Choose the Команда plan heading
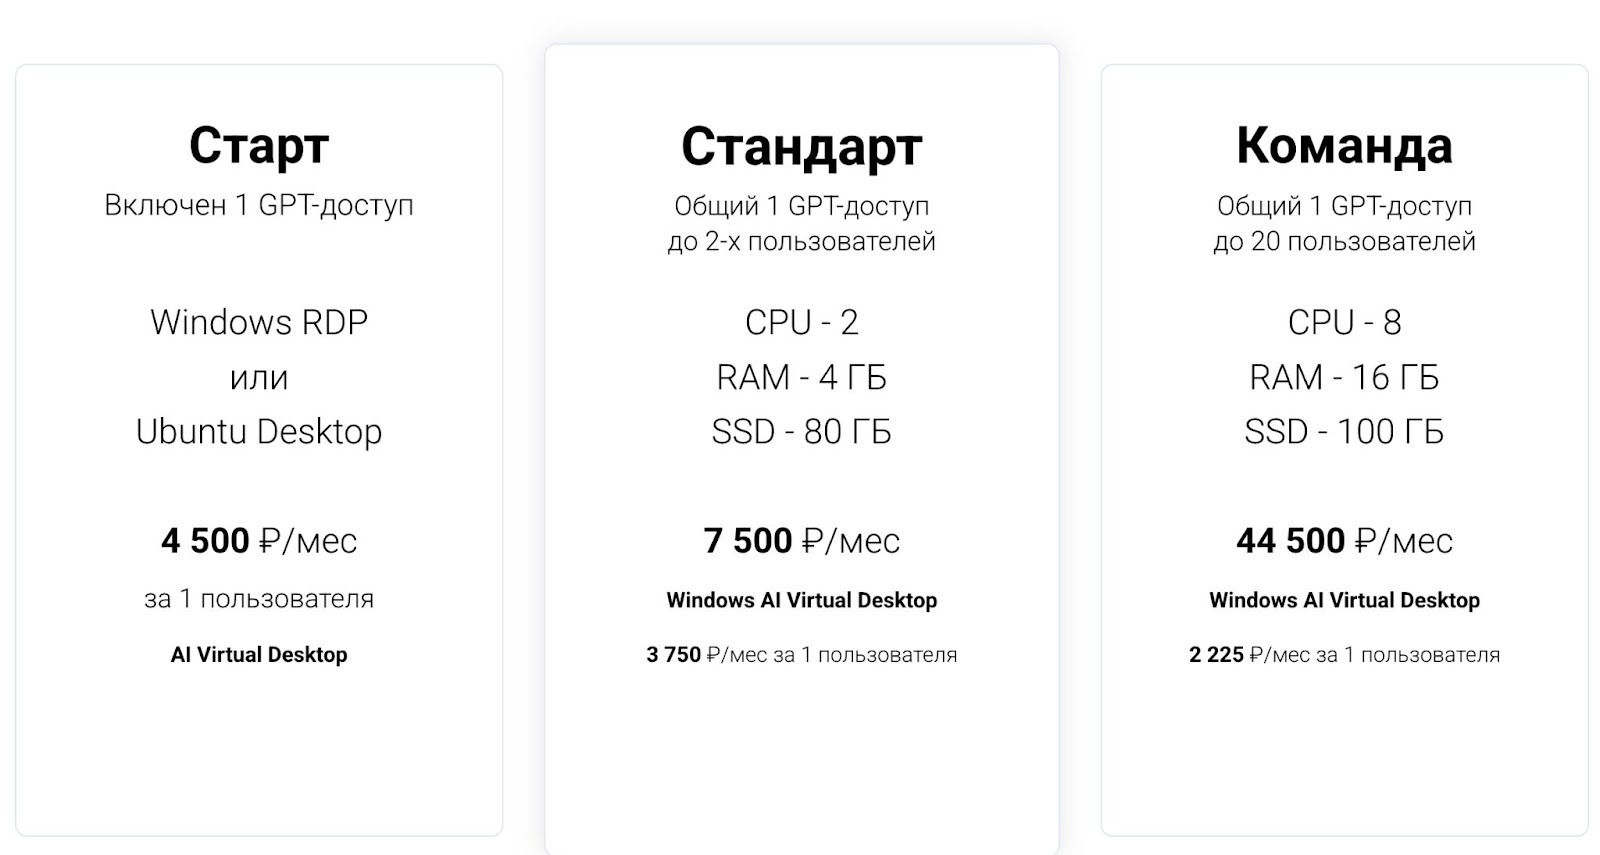 [1344, 146]
